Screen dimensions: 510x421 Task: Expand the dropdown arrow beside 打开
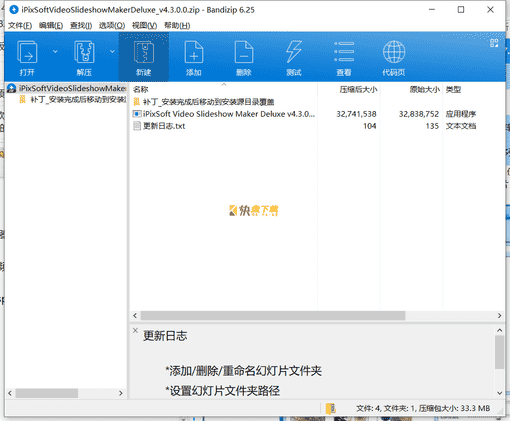[x=55, y=51]
